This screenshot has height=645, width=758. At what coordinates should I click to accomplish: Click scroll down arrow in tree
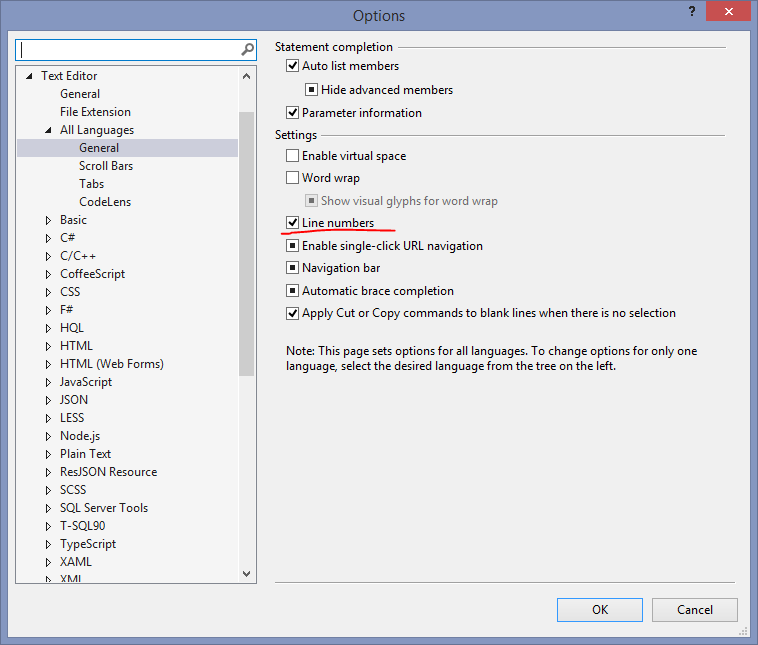point(247,574)
